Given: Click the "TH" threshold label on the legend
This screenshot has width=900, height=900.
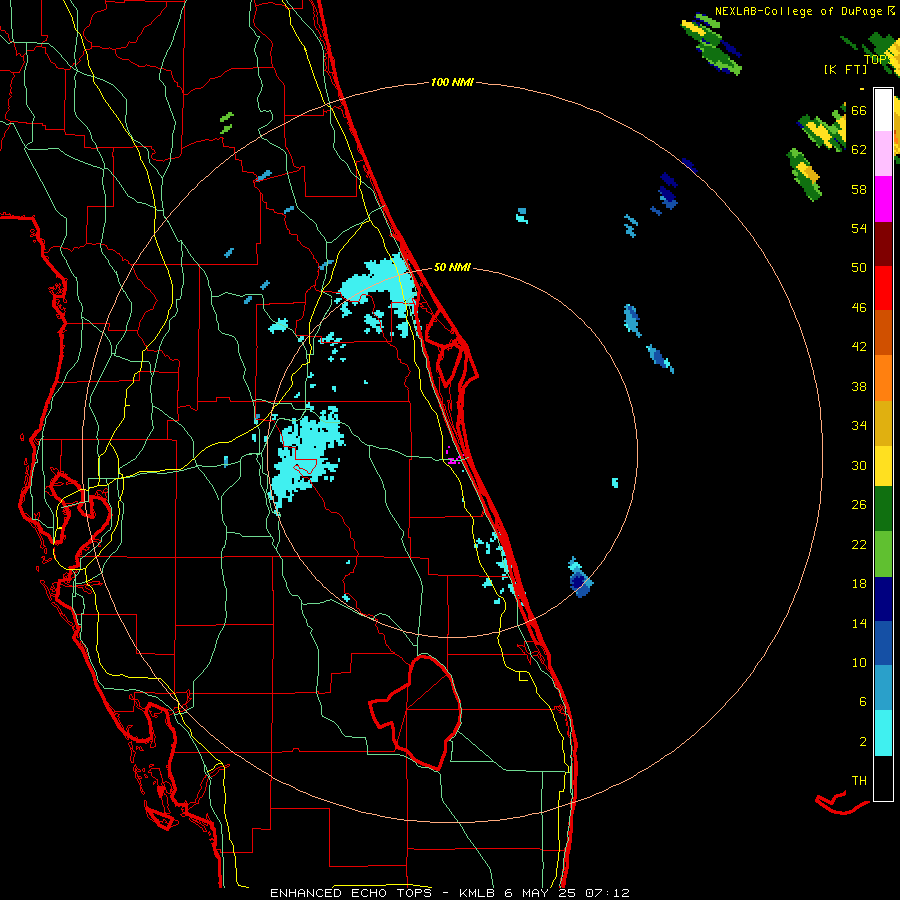Looking at the screenshot, I should [x=859, y=780].
